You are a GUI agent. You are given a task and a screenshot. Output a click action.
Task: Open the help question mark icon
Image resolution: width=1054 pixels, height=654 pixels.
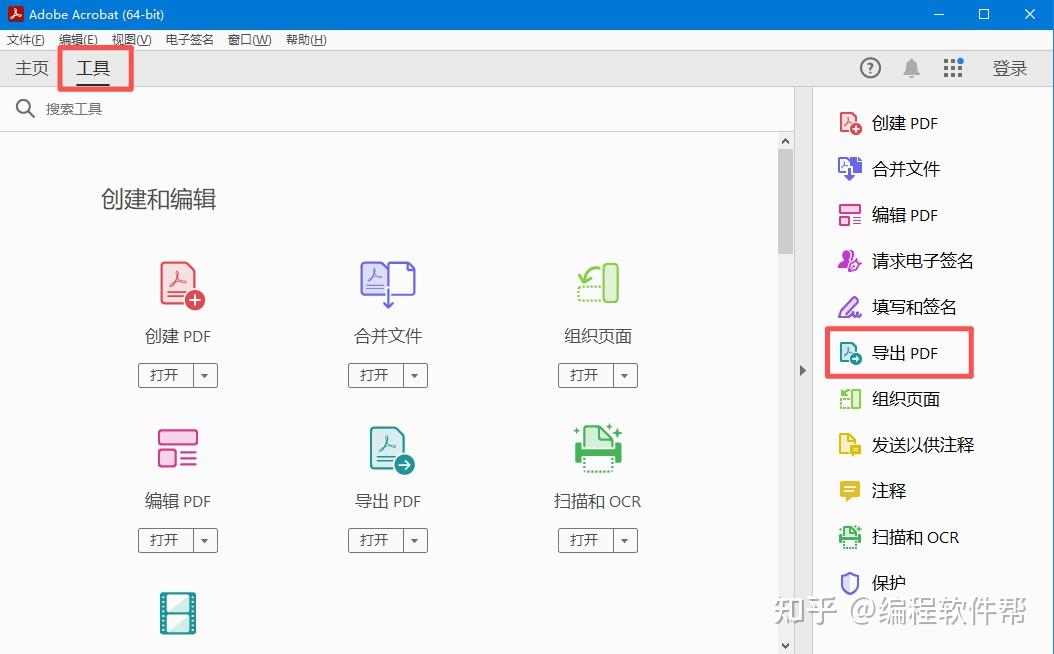[x=870, y=68]
